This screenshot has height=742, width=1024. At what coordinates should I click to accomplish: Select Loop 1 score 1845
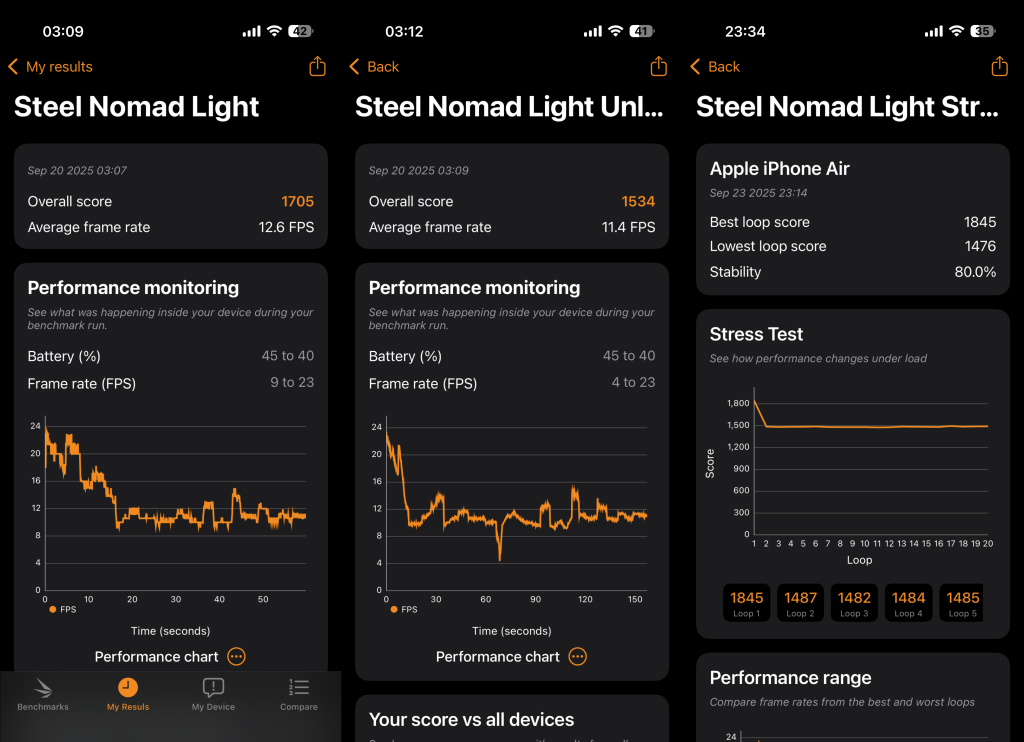pos(746,603)
